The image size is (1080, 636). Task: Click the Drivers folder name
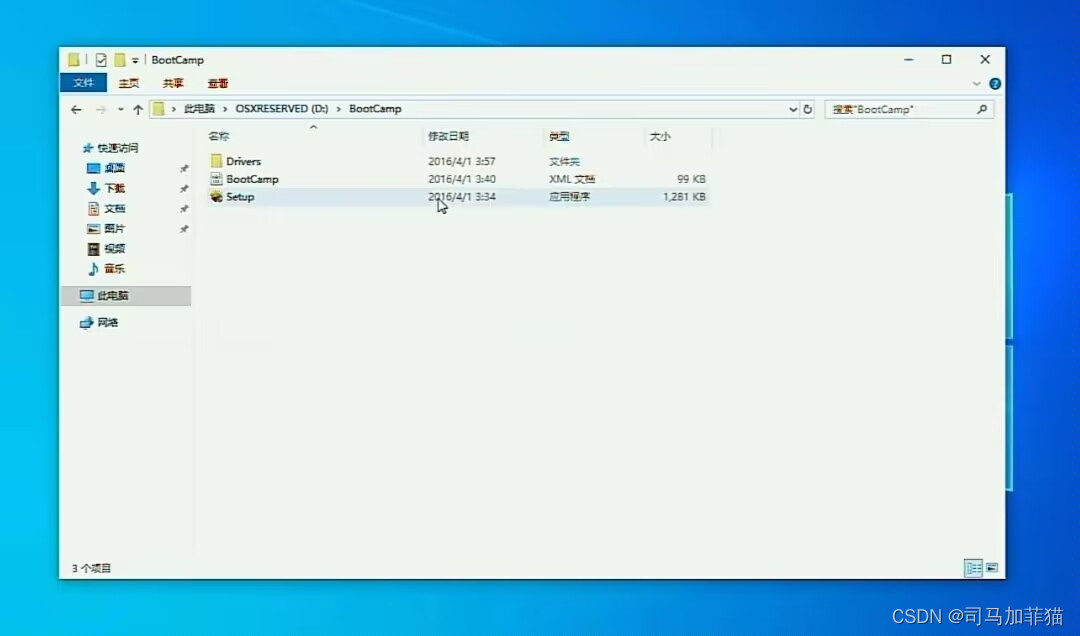click(243, 161)
